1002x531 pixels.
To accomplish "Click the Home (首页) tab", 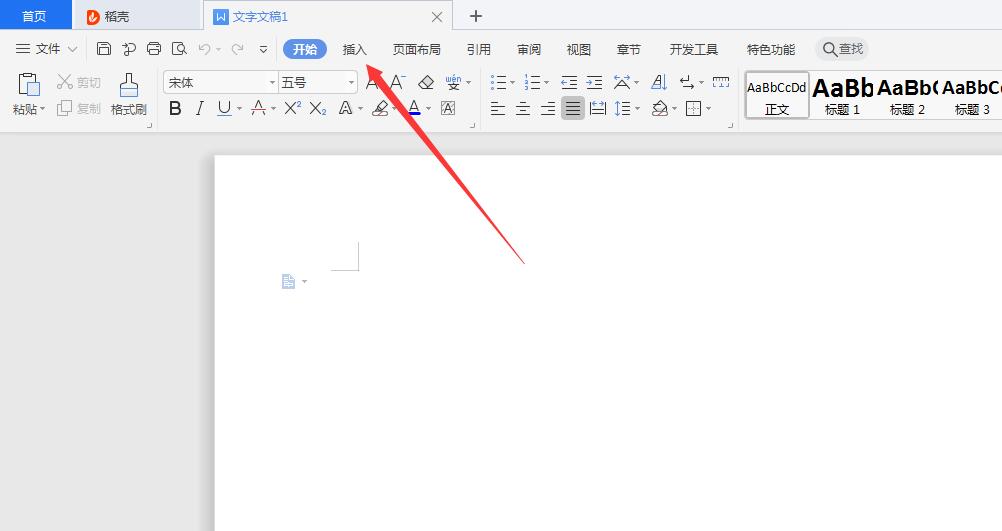I will 35,16.
